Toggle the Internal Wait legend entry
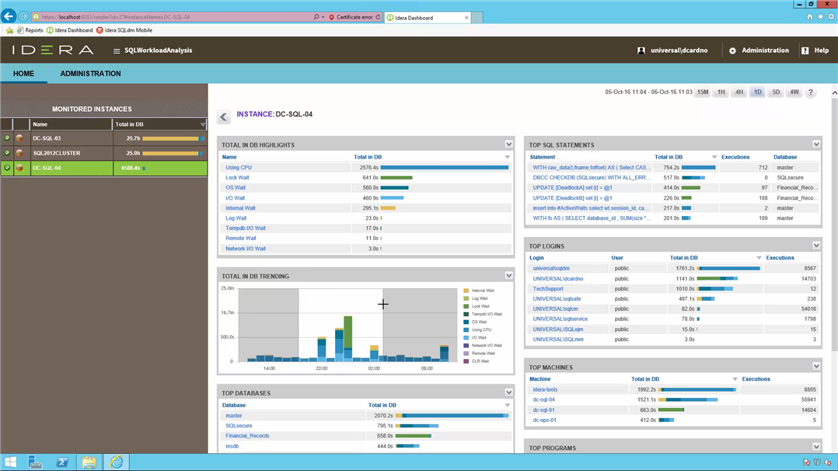This screenshot has width=838, height=471. 479,290
